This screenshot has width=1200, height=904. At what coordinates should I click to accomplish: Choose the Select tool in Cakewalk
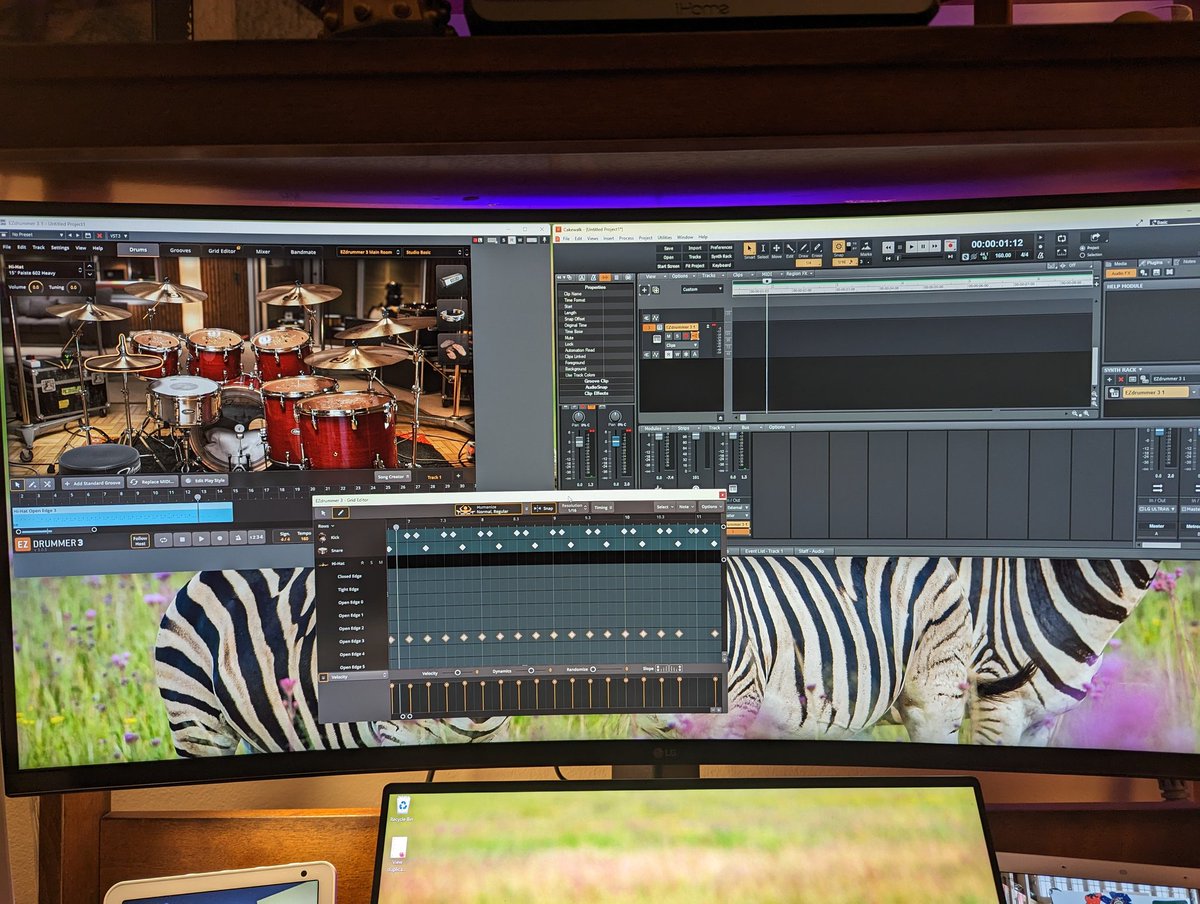763,249
